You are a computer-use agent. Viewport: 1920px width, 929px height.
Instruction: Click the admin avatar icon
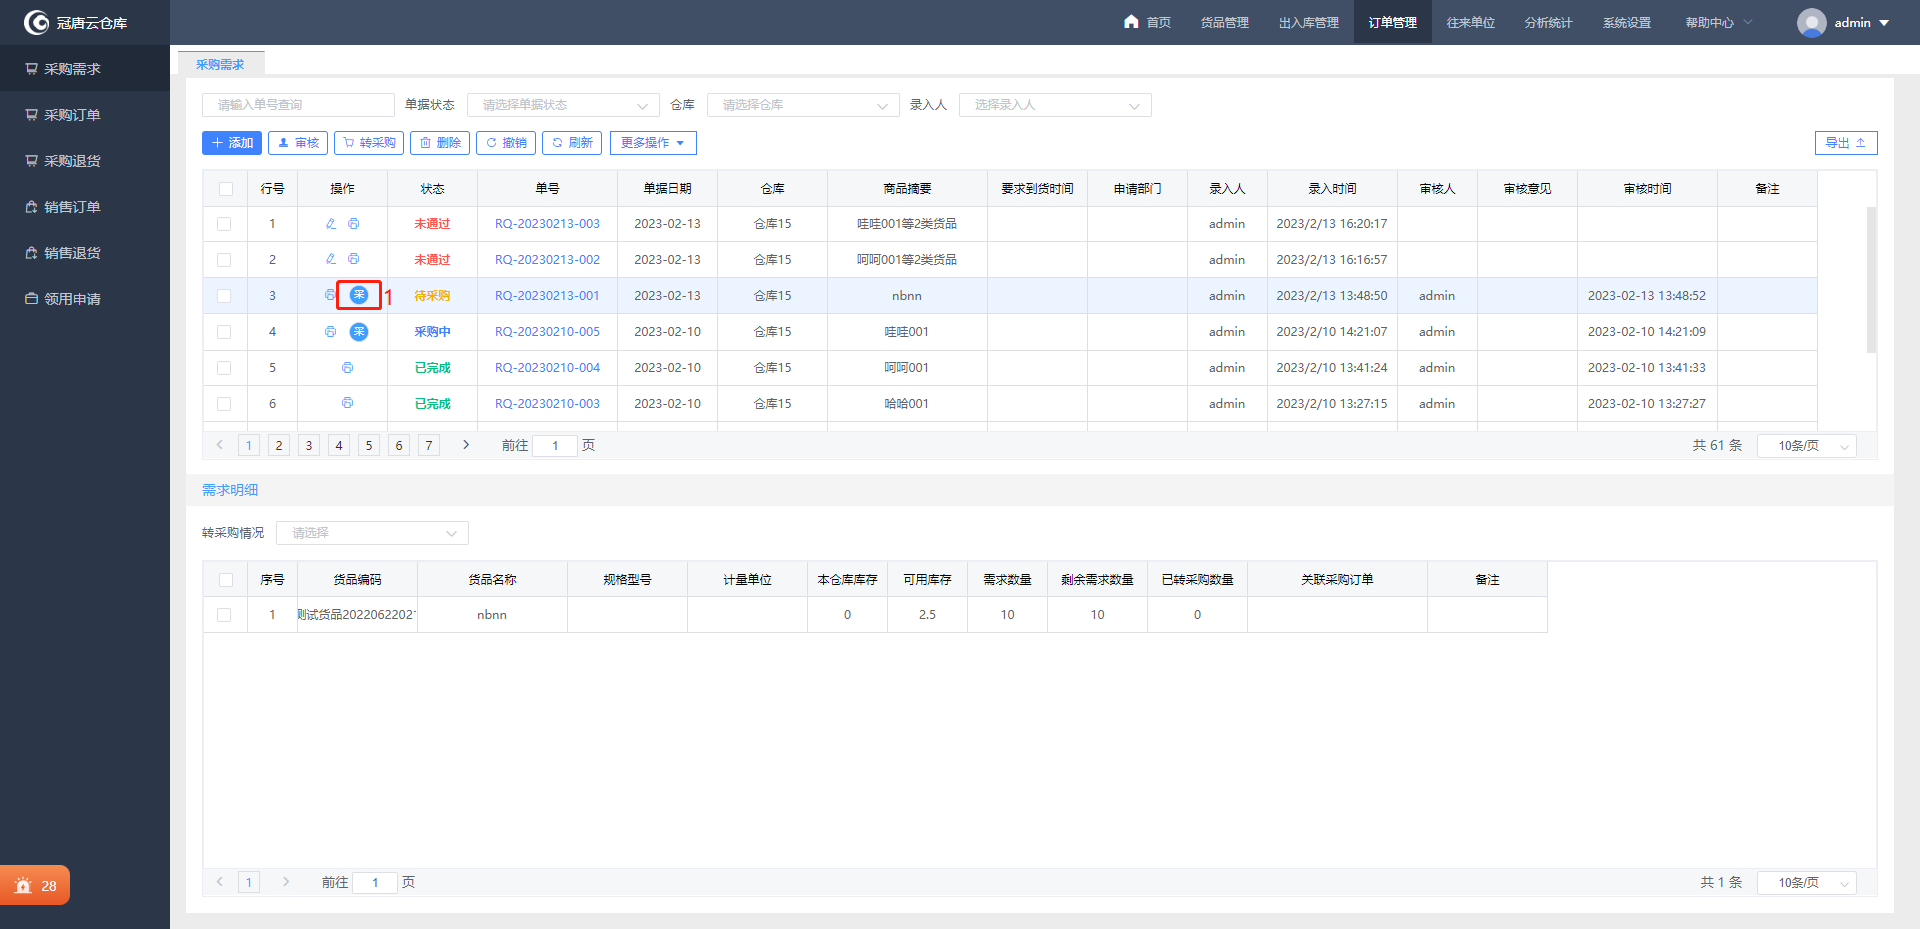click(1811, 22)
